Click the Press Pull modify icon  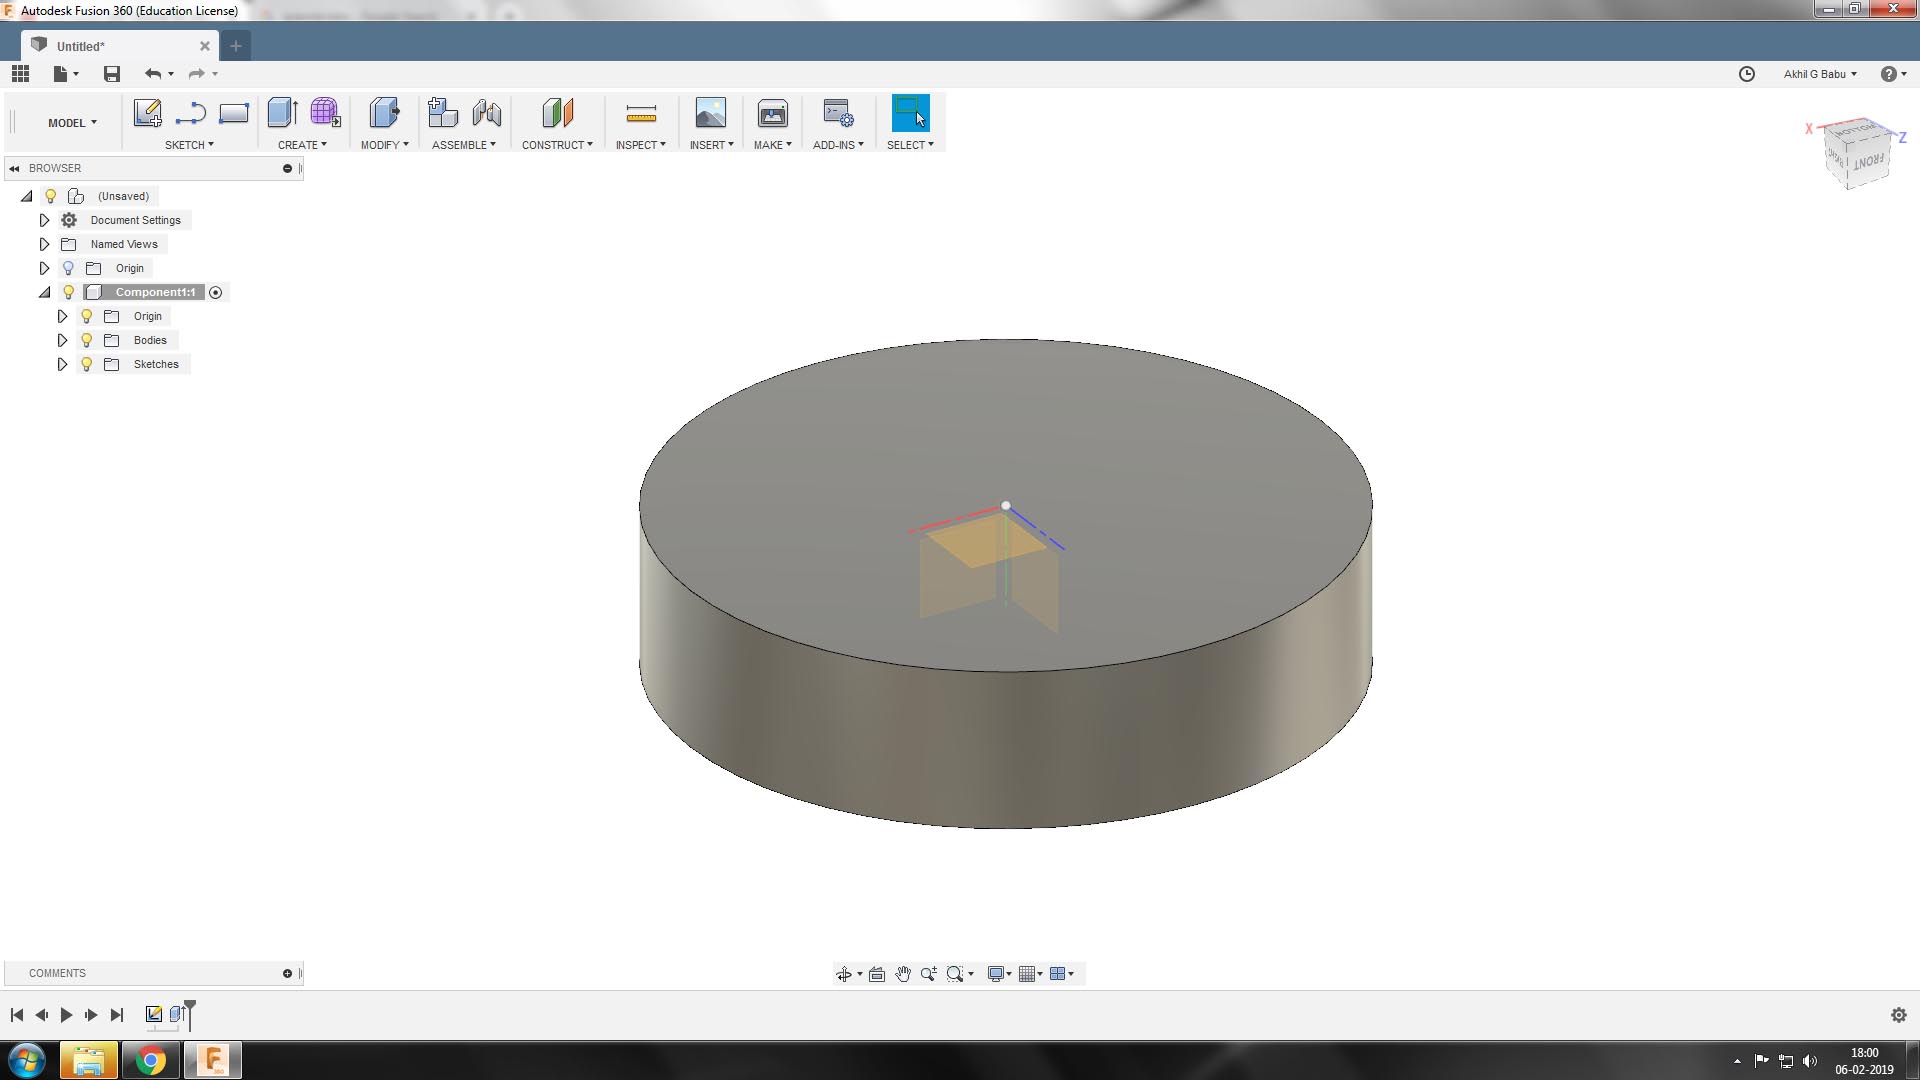tap(383, 113)
